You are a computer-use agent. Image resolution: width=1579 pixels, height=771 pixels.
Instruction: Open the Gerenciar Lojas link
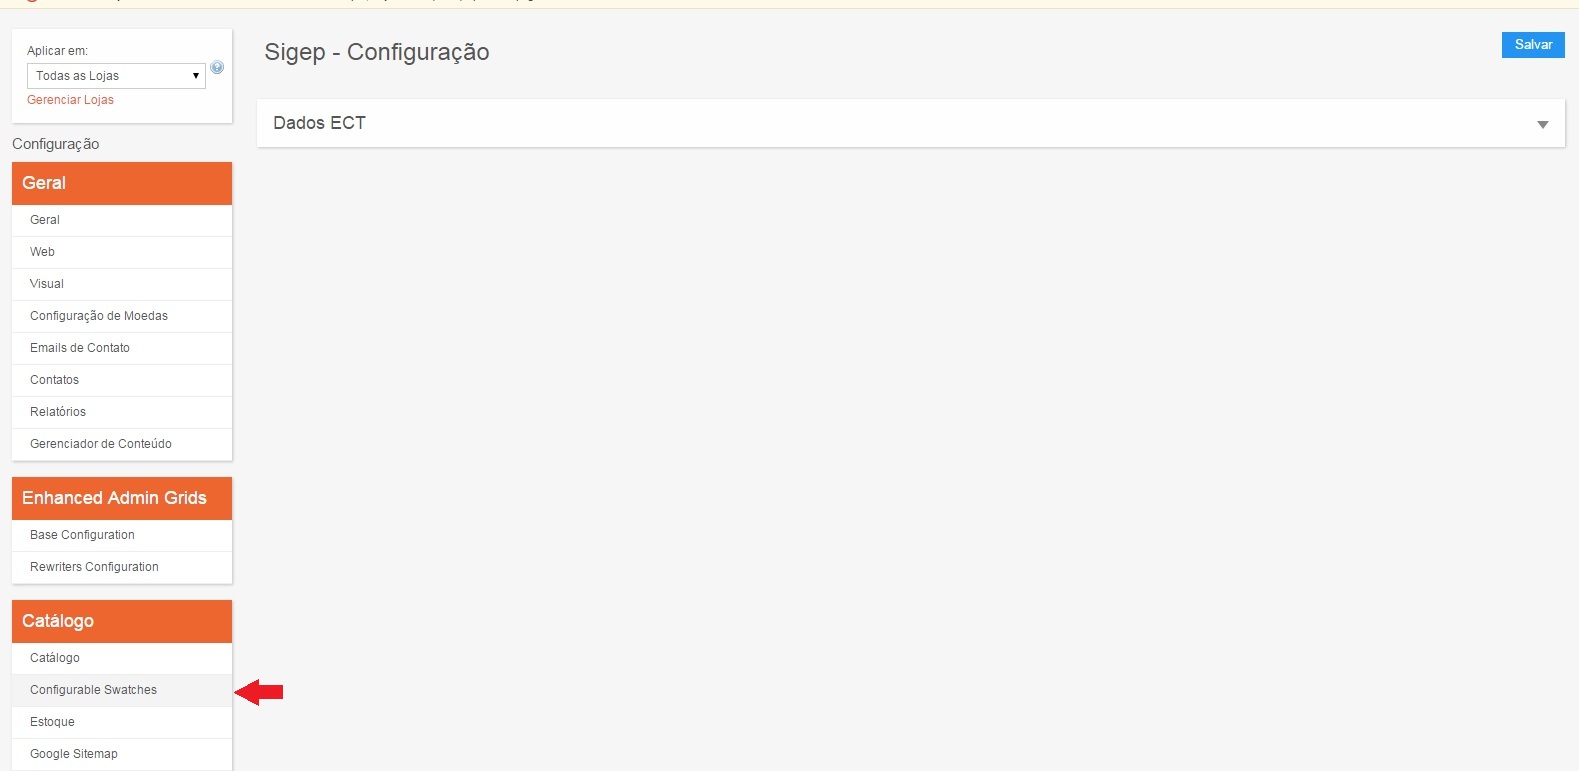(x=70, y=100)
